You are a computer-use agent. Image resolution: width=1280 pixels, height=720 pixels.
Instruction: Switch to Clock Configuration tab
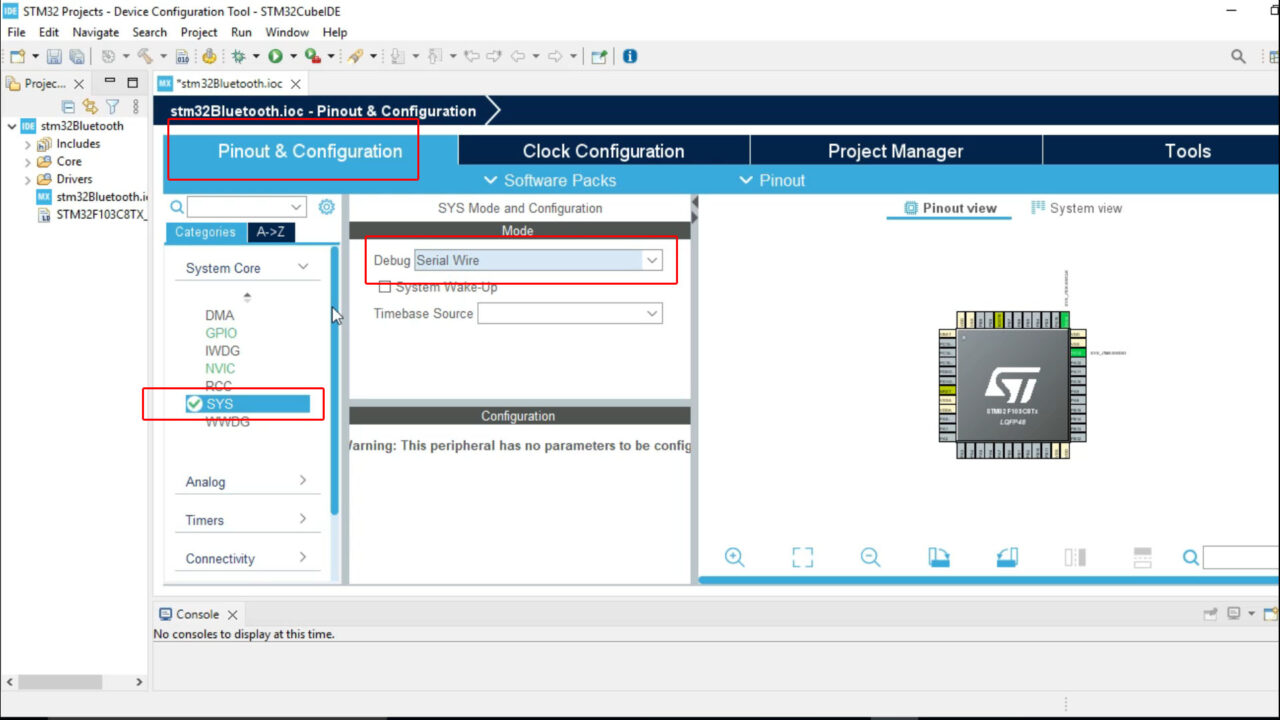604,151
